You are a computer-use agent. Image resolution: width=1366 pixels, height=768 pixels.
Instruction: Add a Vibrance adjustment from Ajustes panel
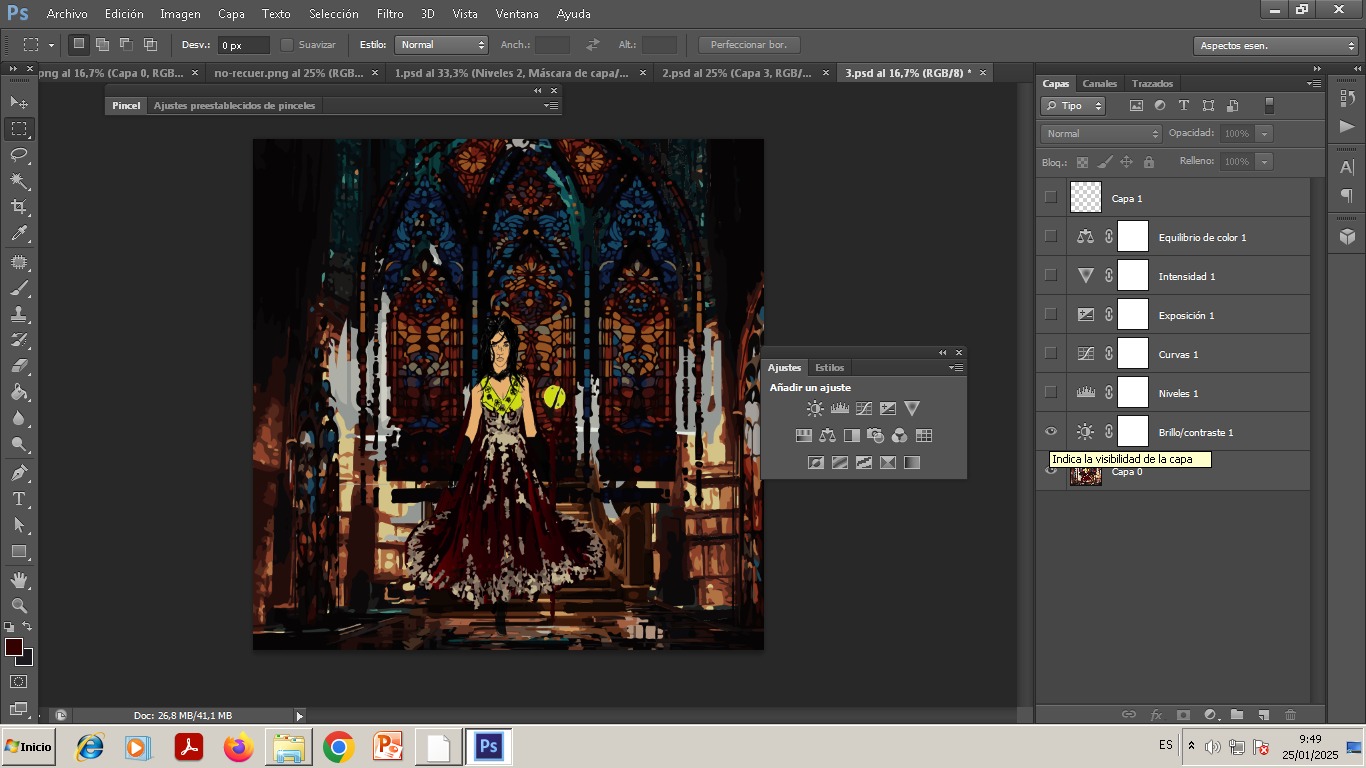[x=911, y=409]
